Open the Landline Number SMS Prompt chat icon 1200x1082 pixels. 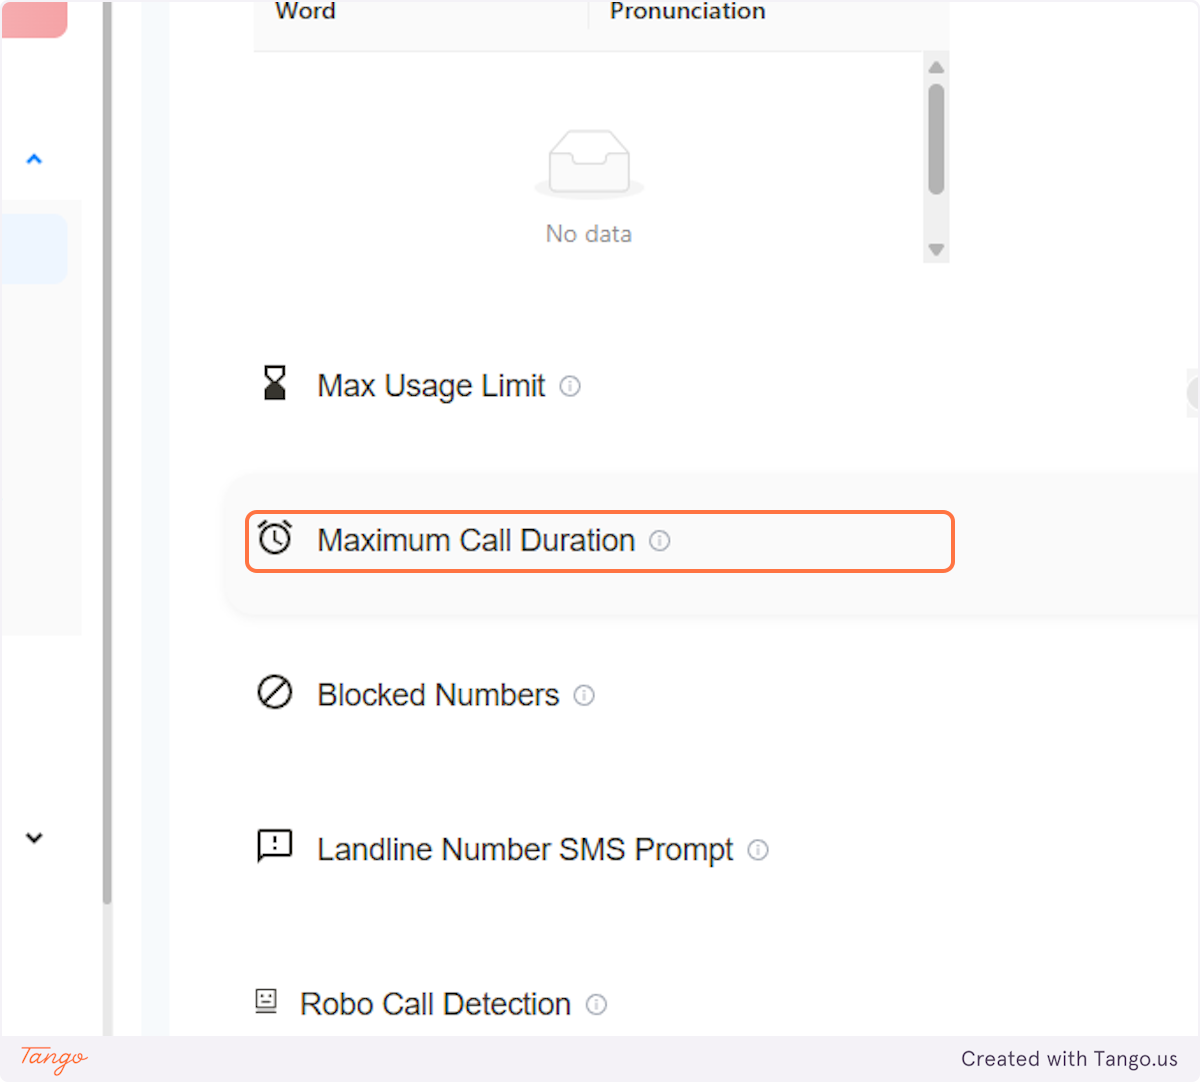(x=275, y=847)
